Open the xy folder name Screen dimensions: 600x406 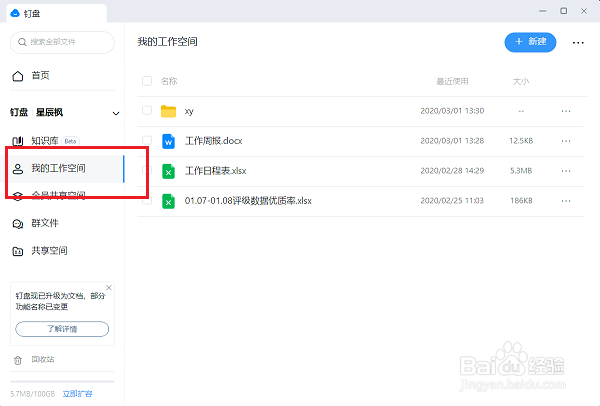(x=189, y=111)
